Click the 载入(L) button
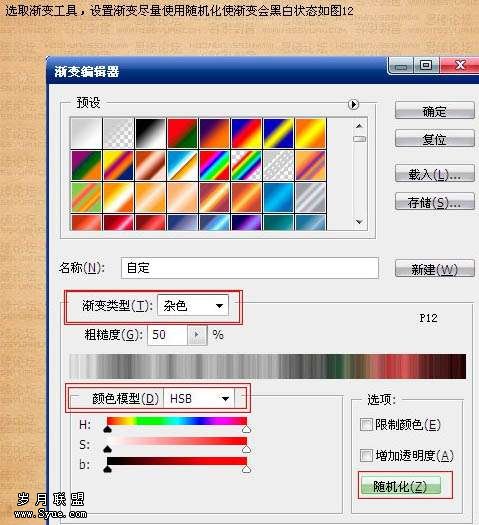The width and height of the screenshot is (479, 525). point(434,174)
